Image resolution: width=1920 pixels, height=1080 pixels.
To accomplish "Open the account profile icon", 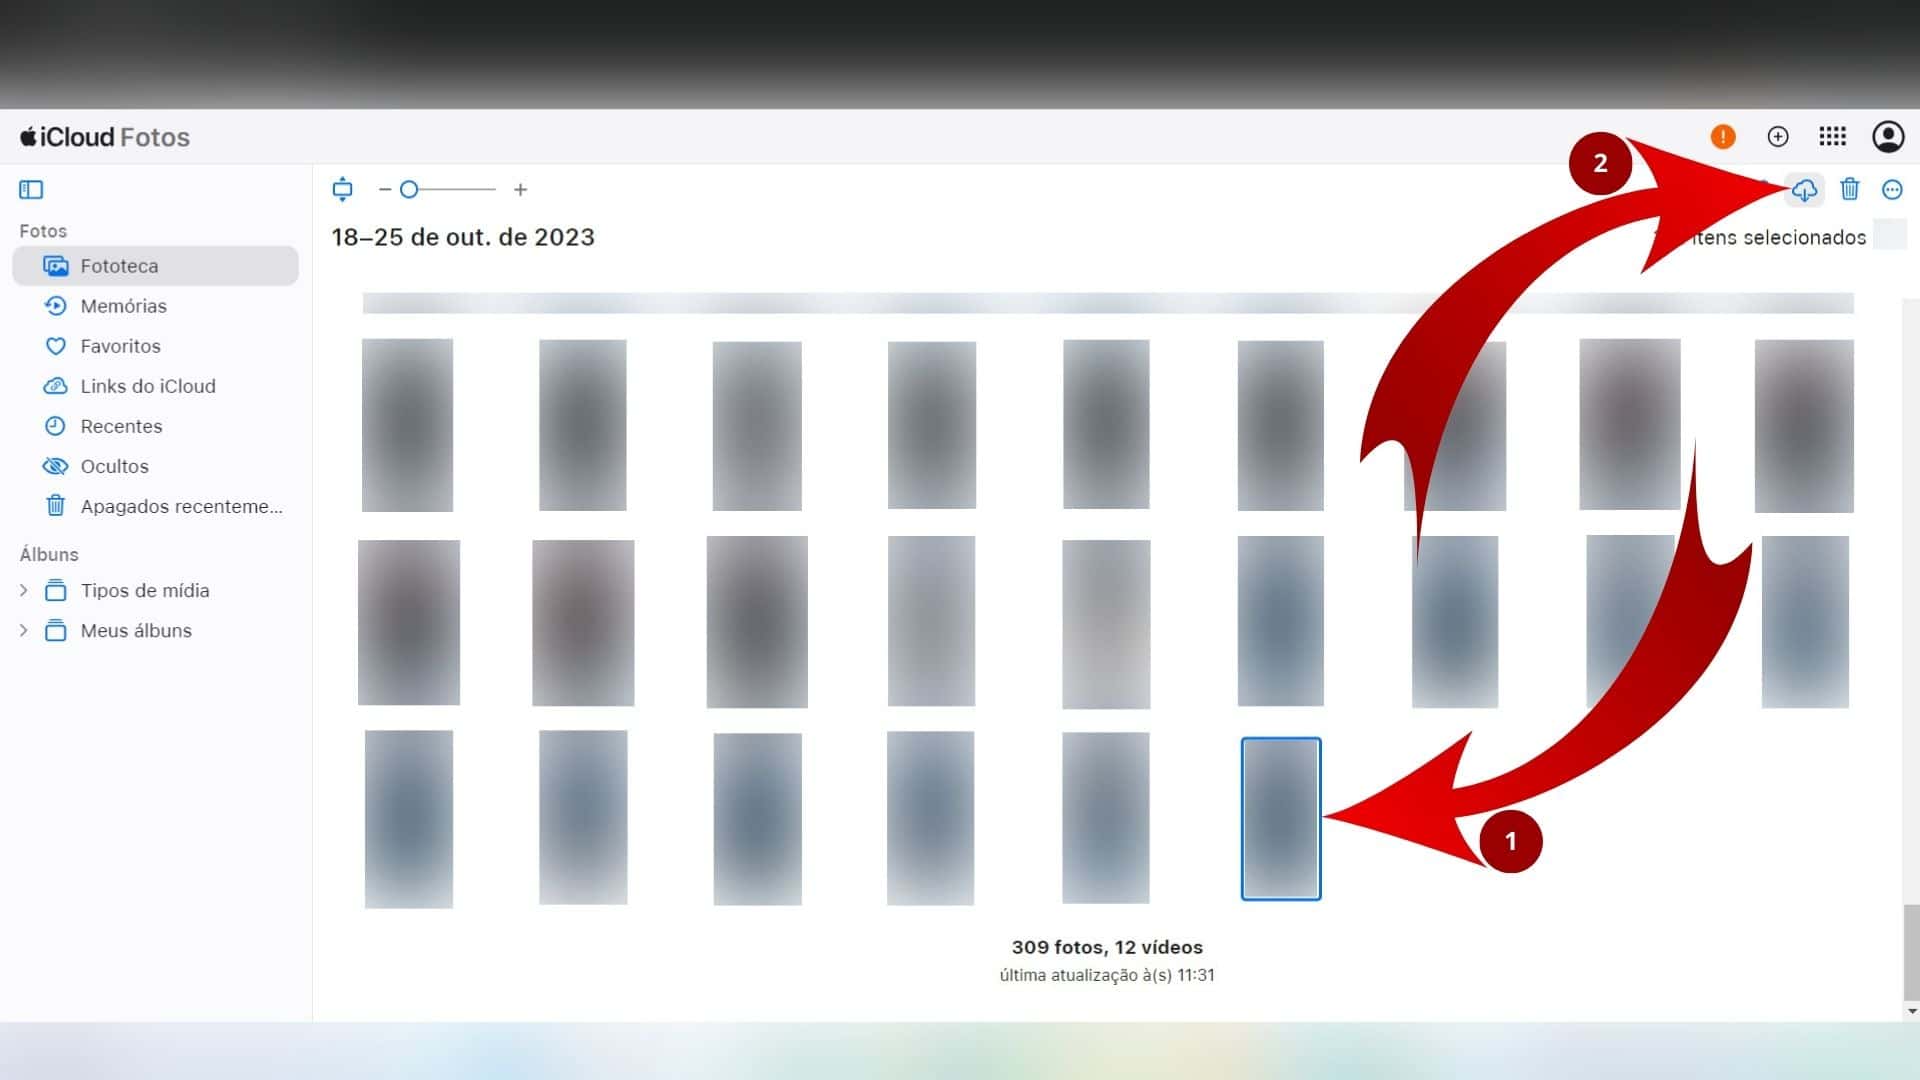I will (1888, 137).
